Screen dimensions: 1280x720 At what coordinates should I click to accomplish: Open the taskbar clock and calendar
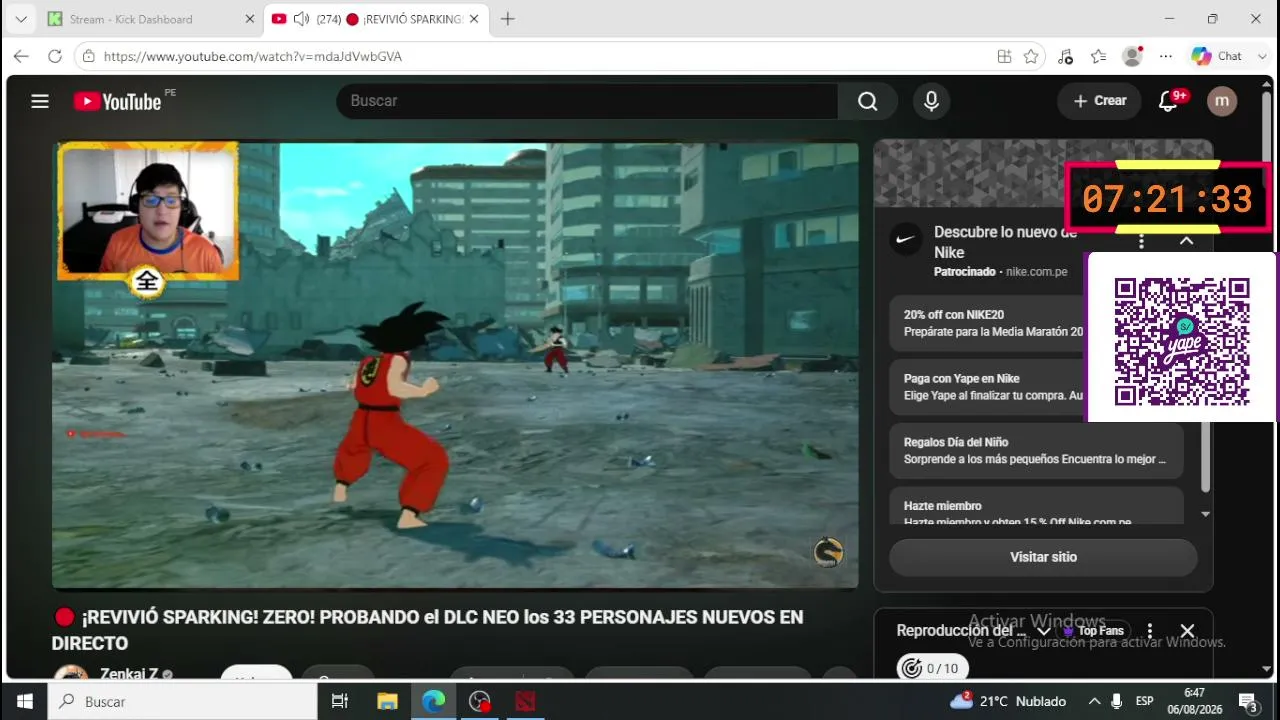click(x=1194, y=701)
